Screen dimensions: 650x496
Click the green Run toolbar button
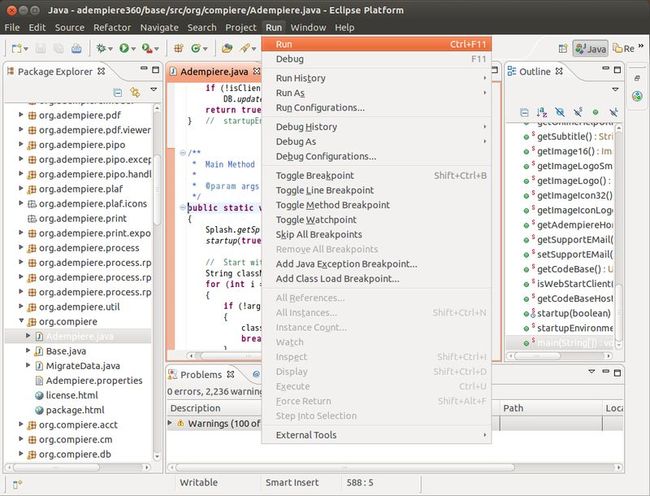124,48
